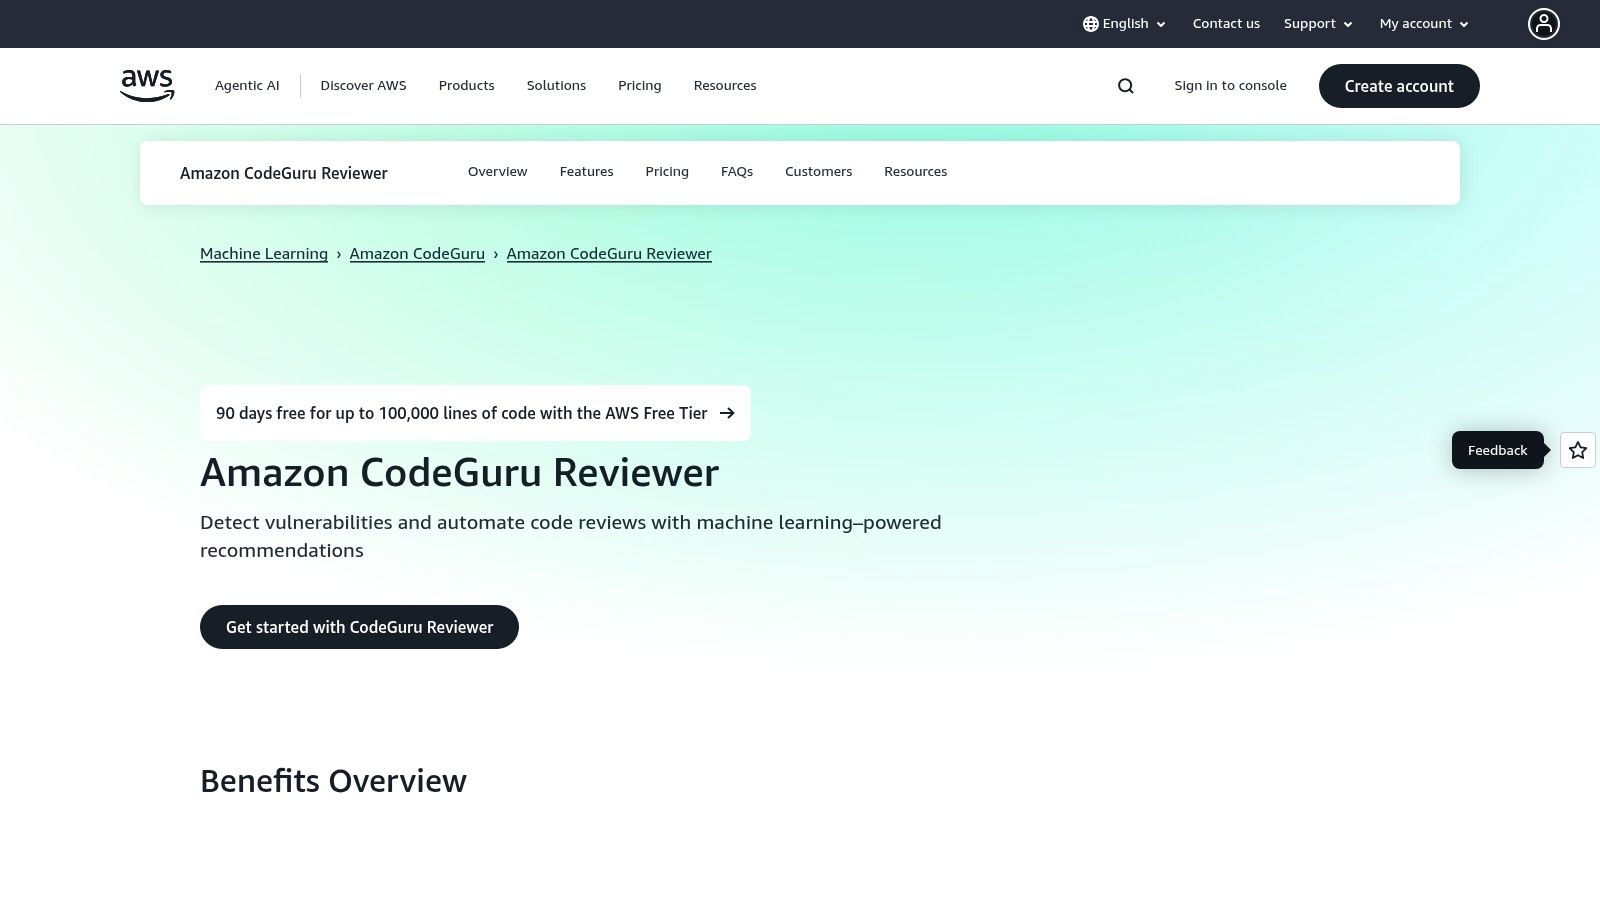Click the star favorite icon near Feedback
This screenshot has width=1600, height=900.
click(1577, 450)
